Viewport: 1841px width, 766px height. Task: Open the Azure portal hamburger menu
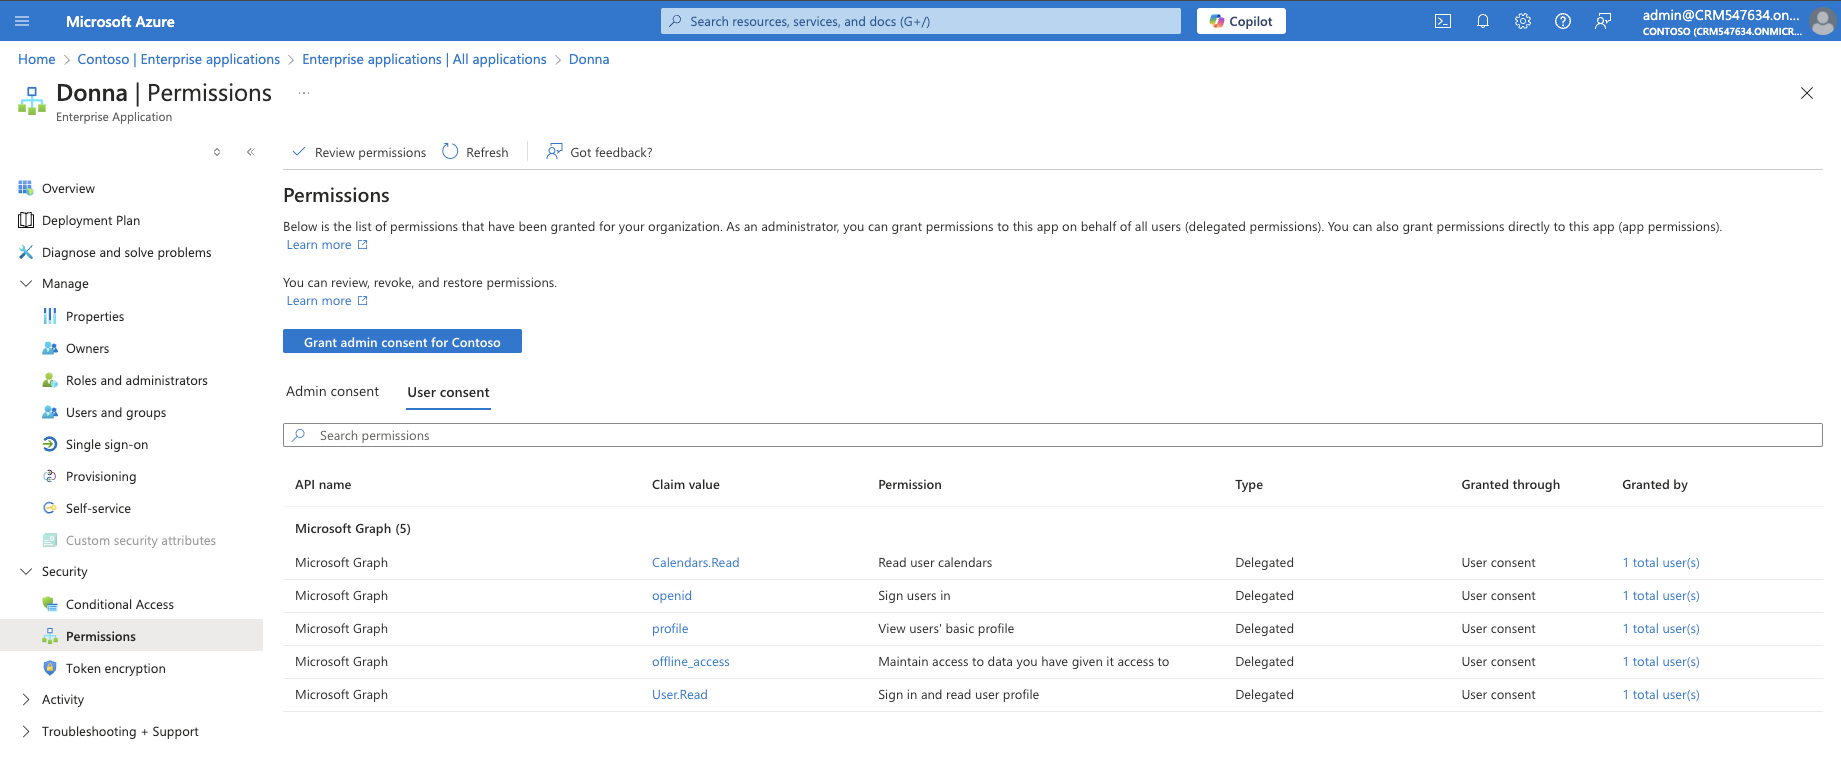(22, 21)
